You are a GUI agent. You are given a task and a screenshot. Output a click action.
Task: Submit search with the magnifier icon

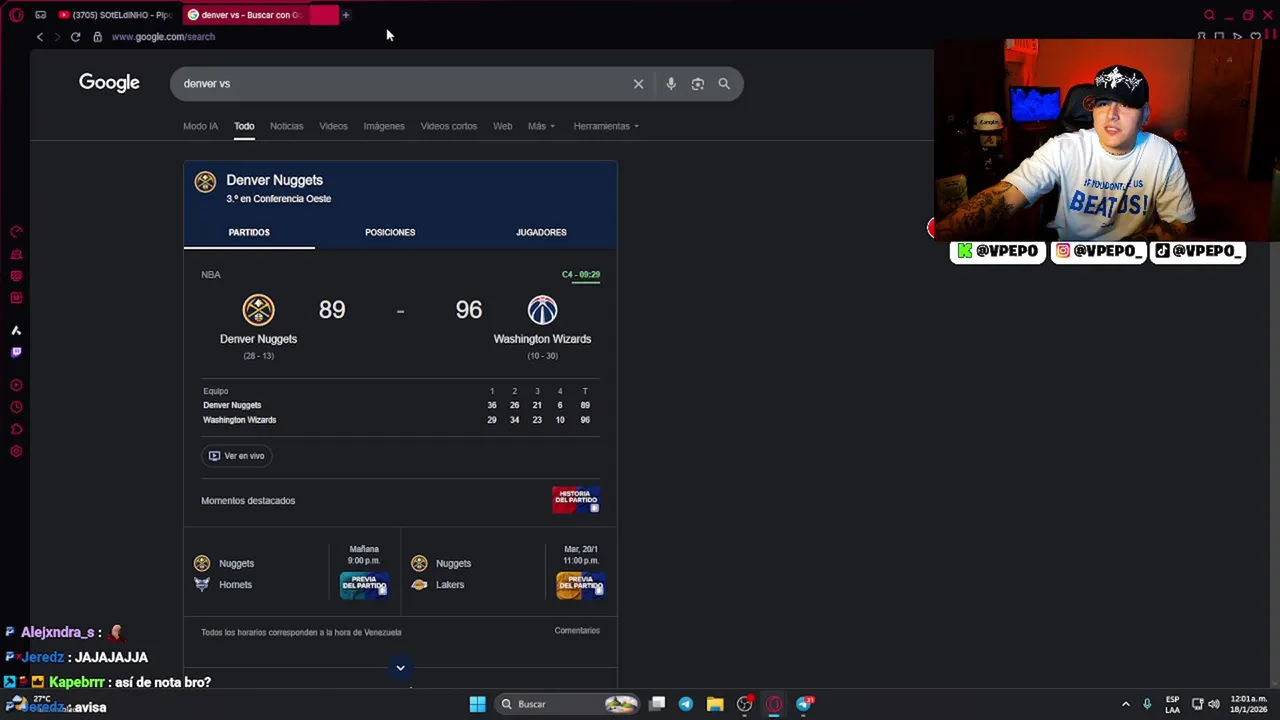click(x=724, y=84)
